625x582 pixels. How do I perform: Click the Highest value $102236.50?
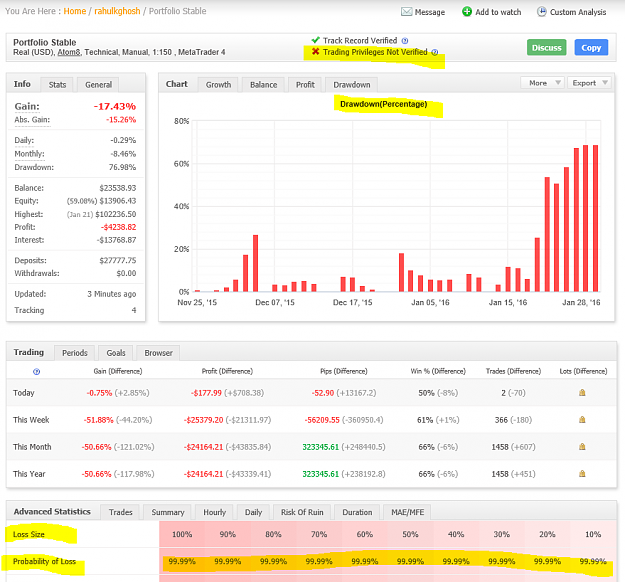116,214
